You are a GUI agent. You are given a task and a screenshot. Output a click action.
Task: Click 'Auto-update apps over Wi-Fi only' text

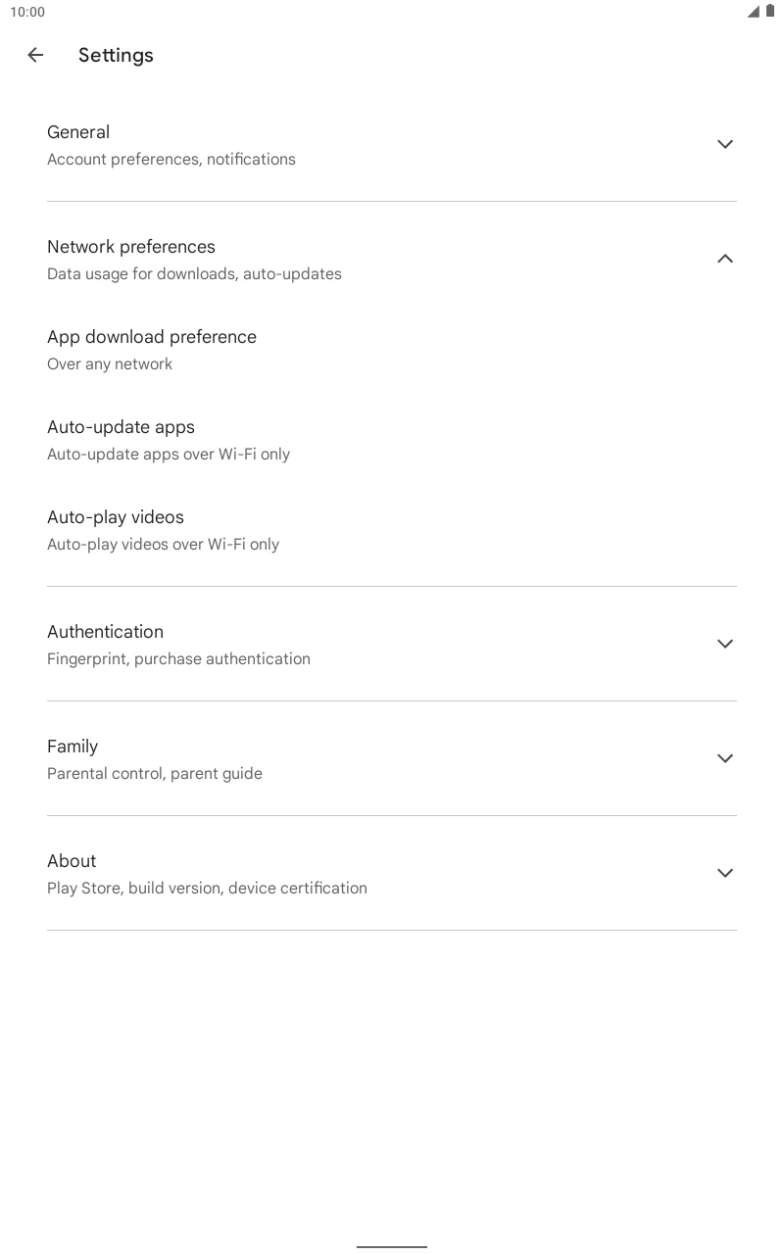pyautogui.click(x=168, y=454)
